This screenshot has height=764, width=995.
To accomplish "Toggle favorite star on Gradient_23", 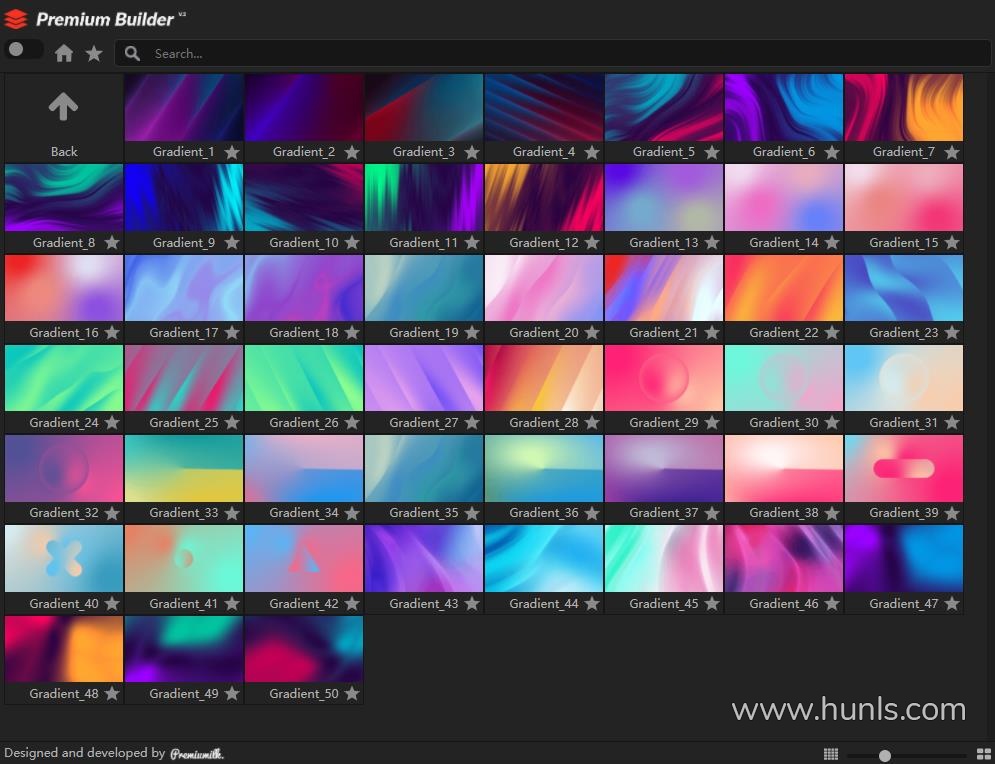I will [952, 333].
